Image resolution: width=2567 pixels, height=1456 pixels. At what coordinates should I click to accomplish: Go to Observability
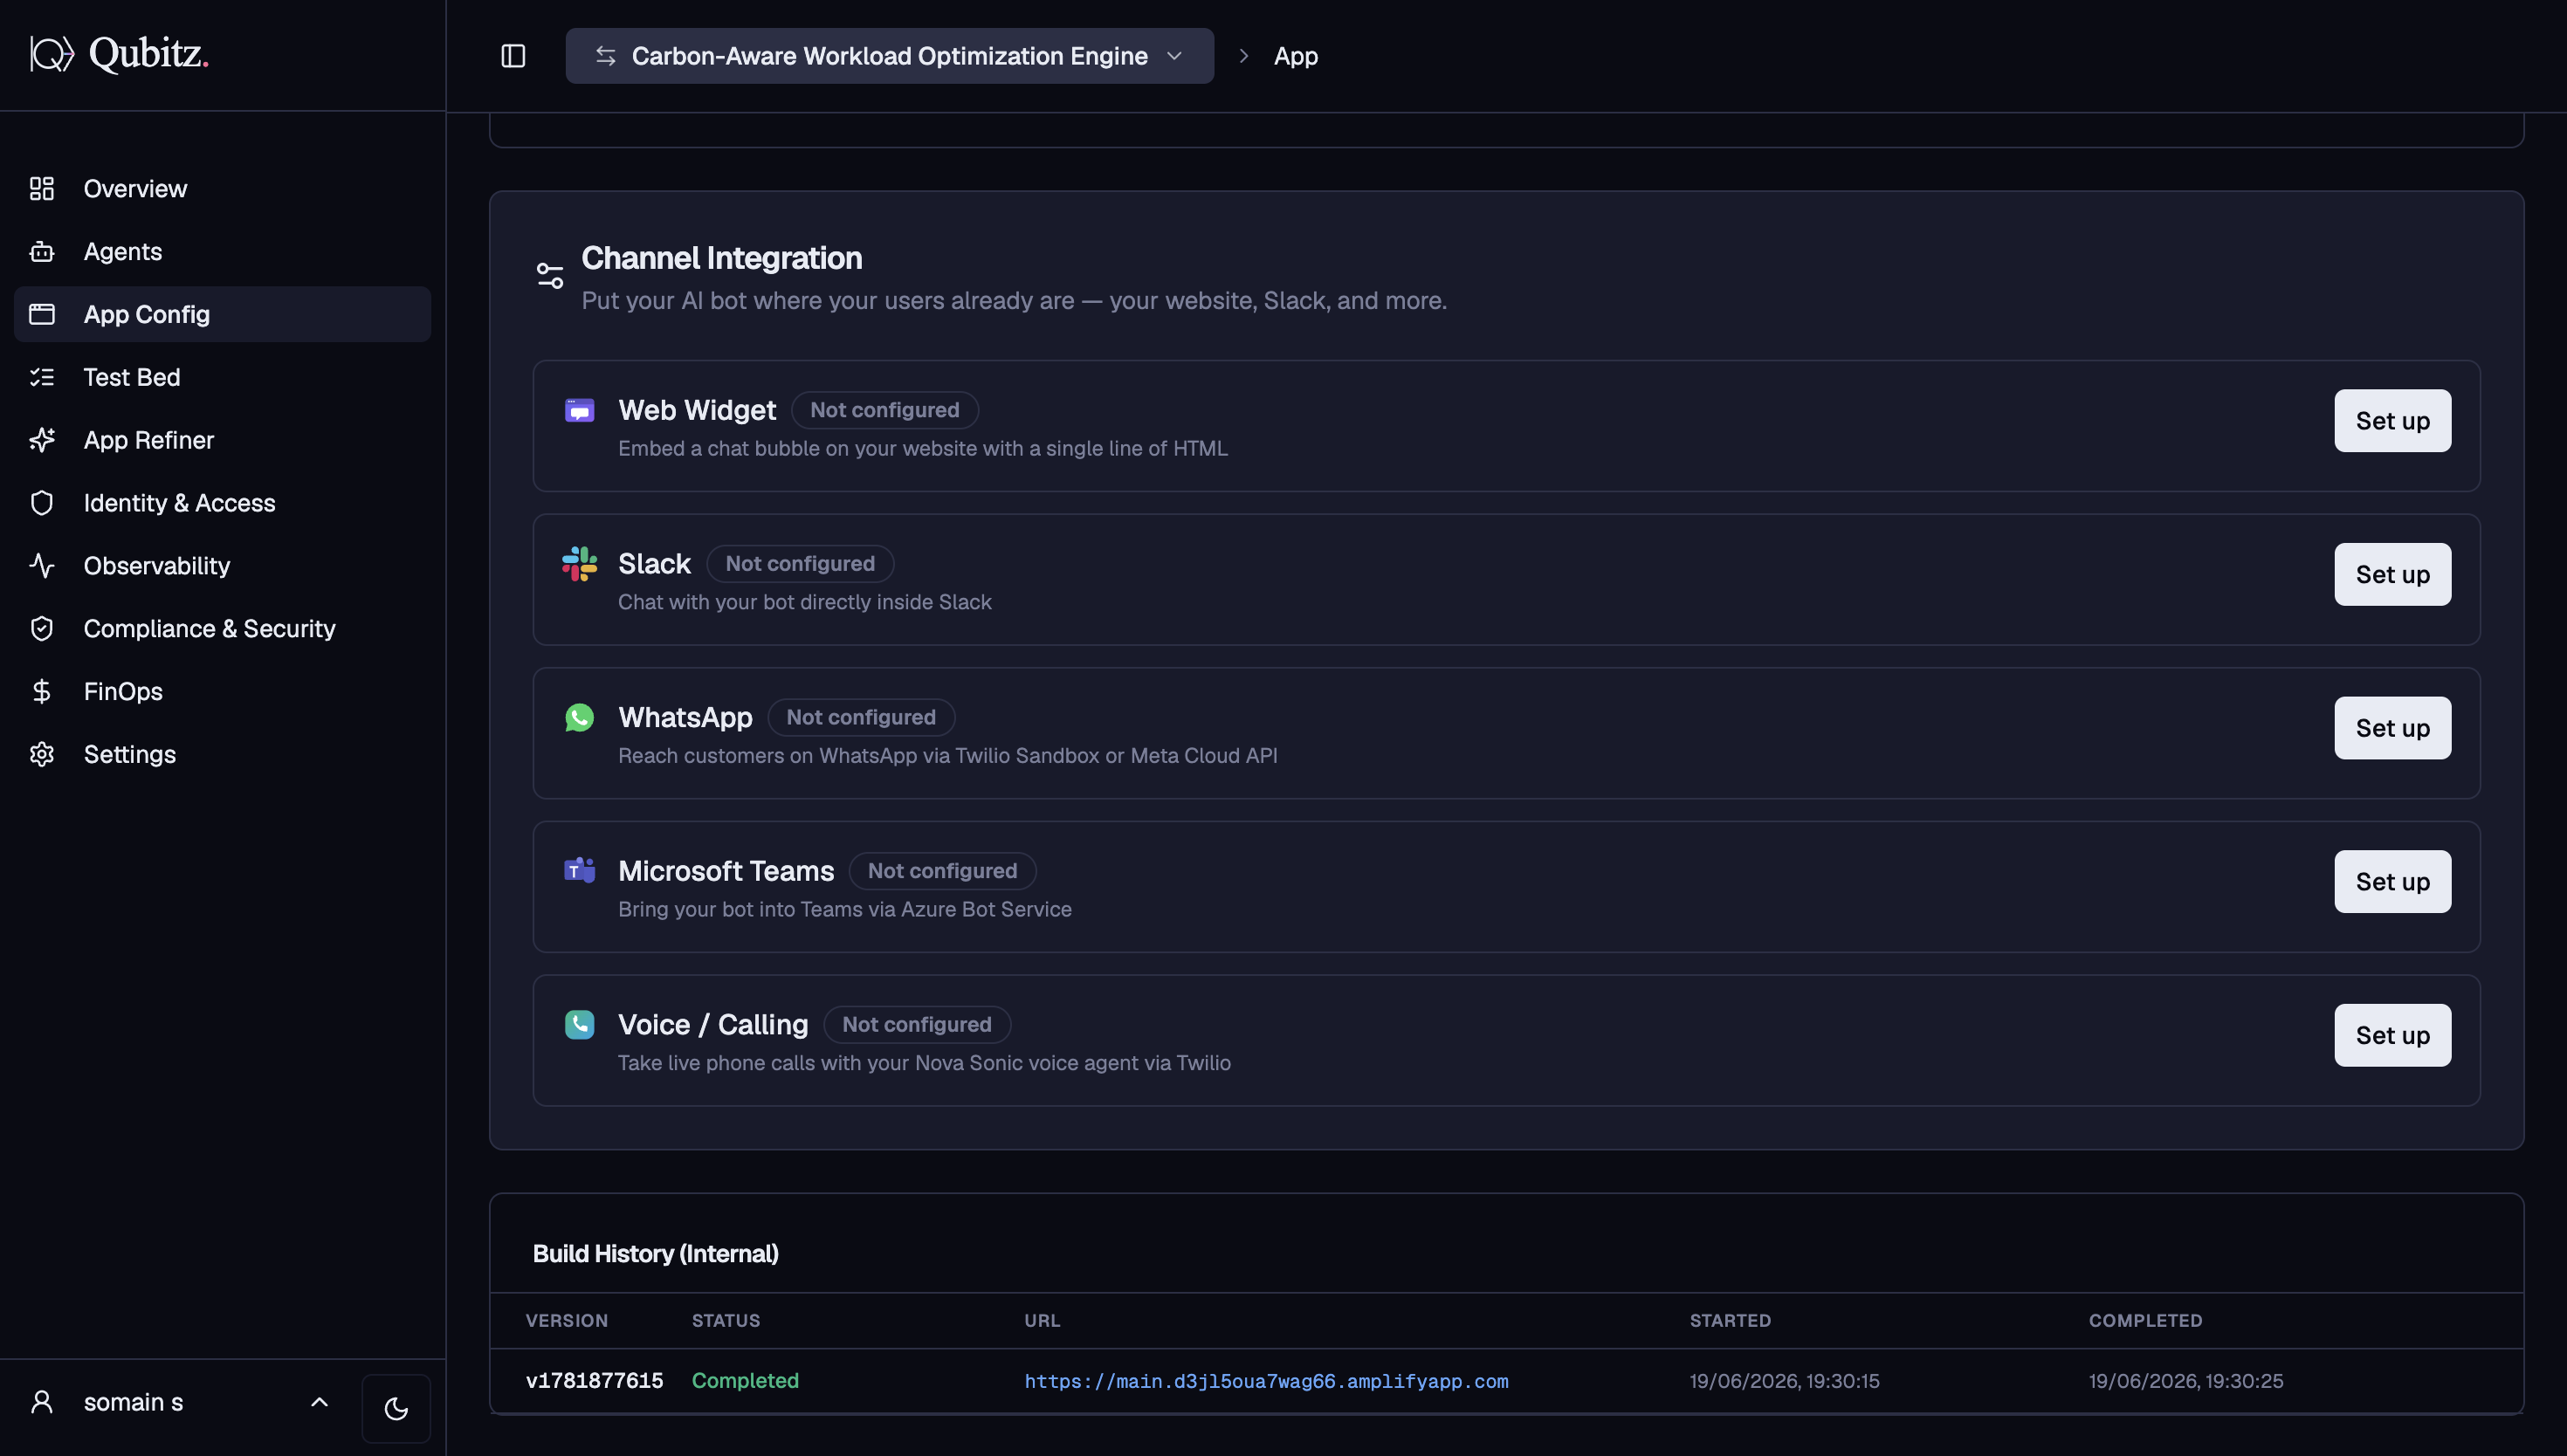tap(222, 566)
